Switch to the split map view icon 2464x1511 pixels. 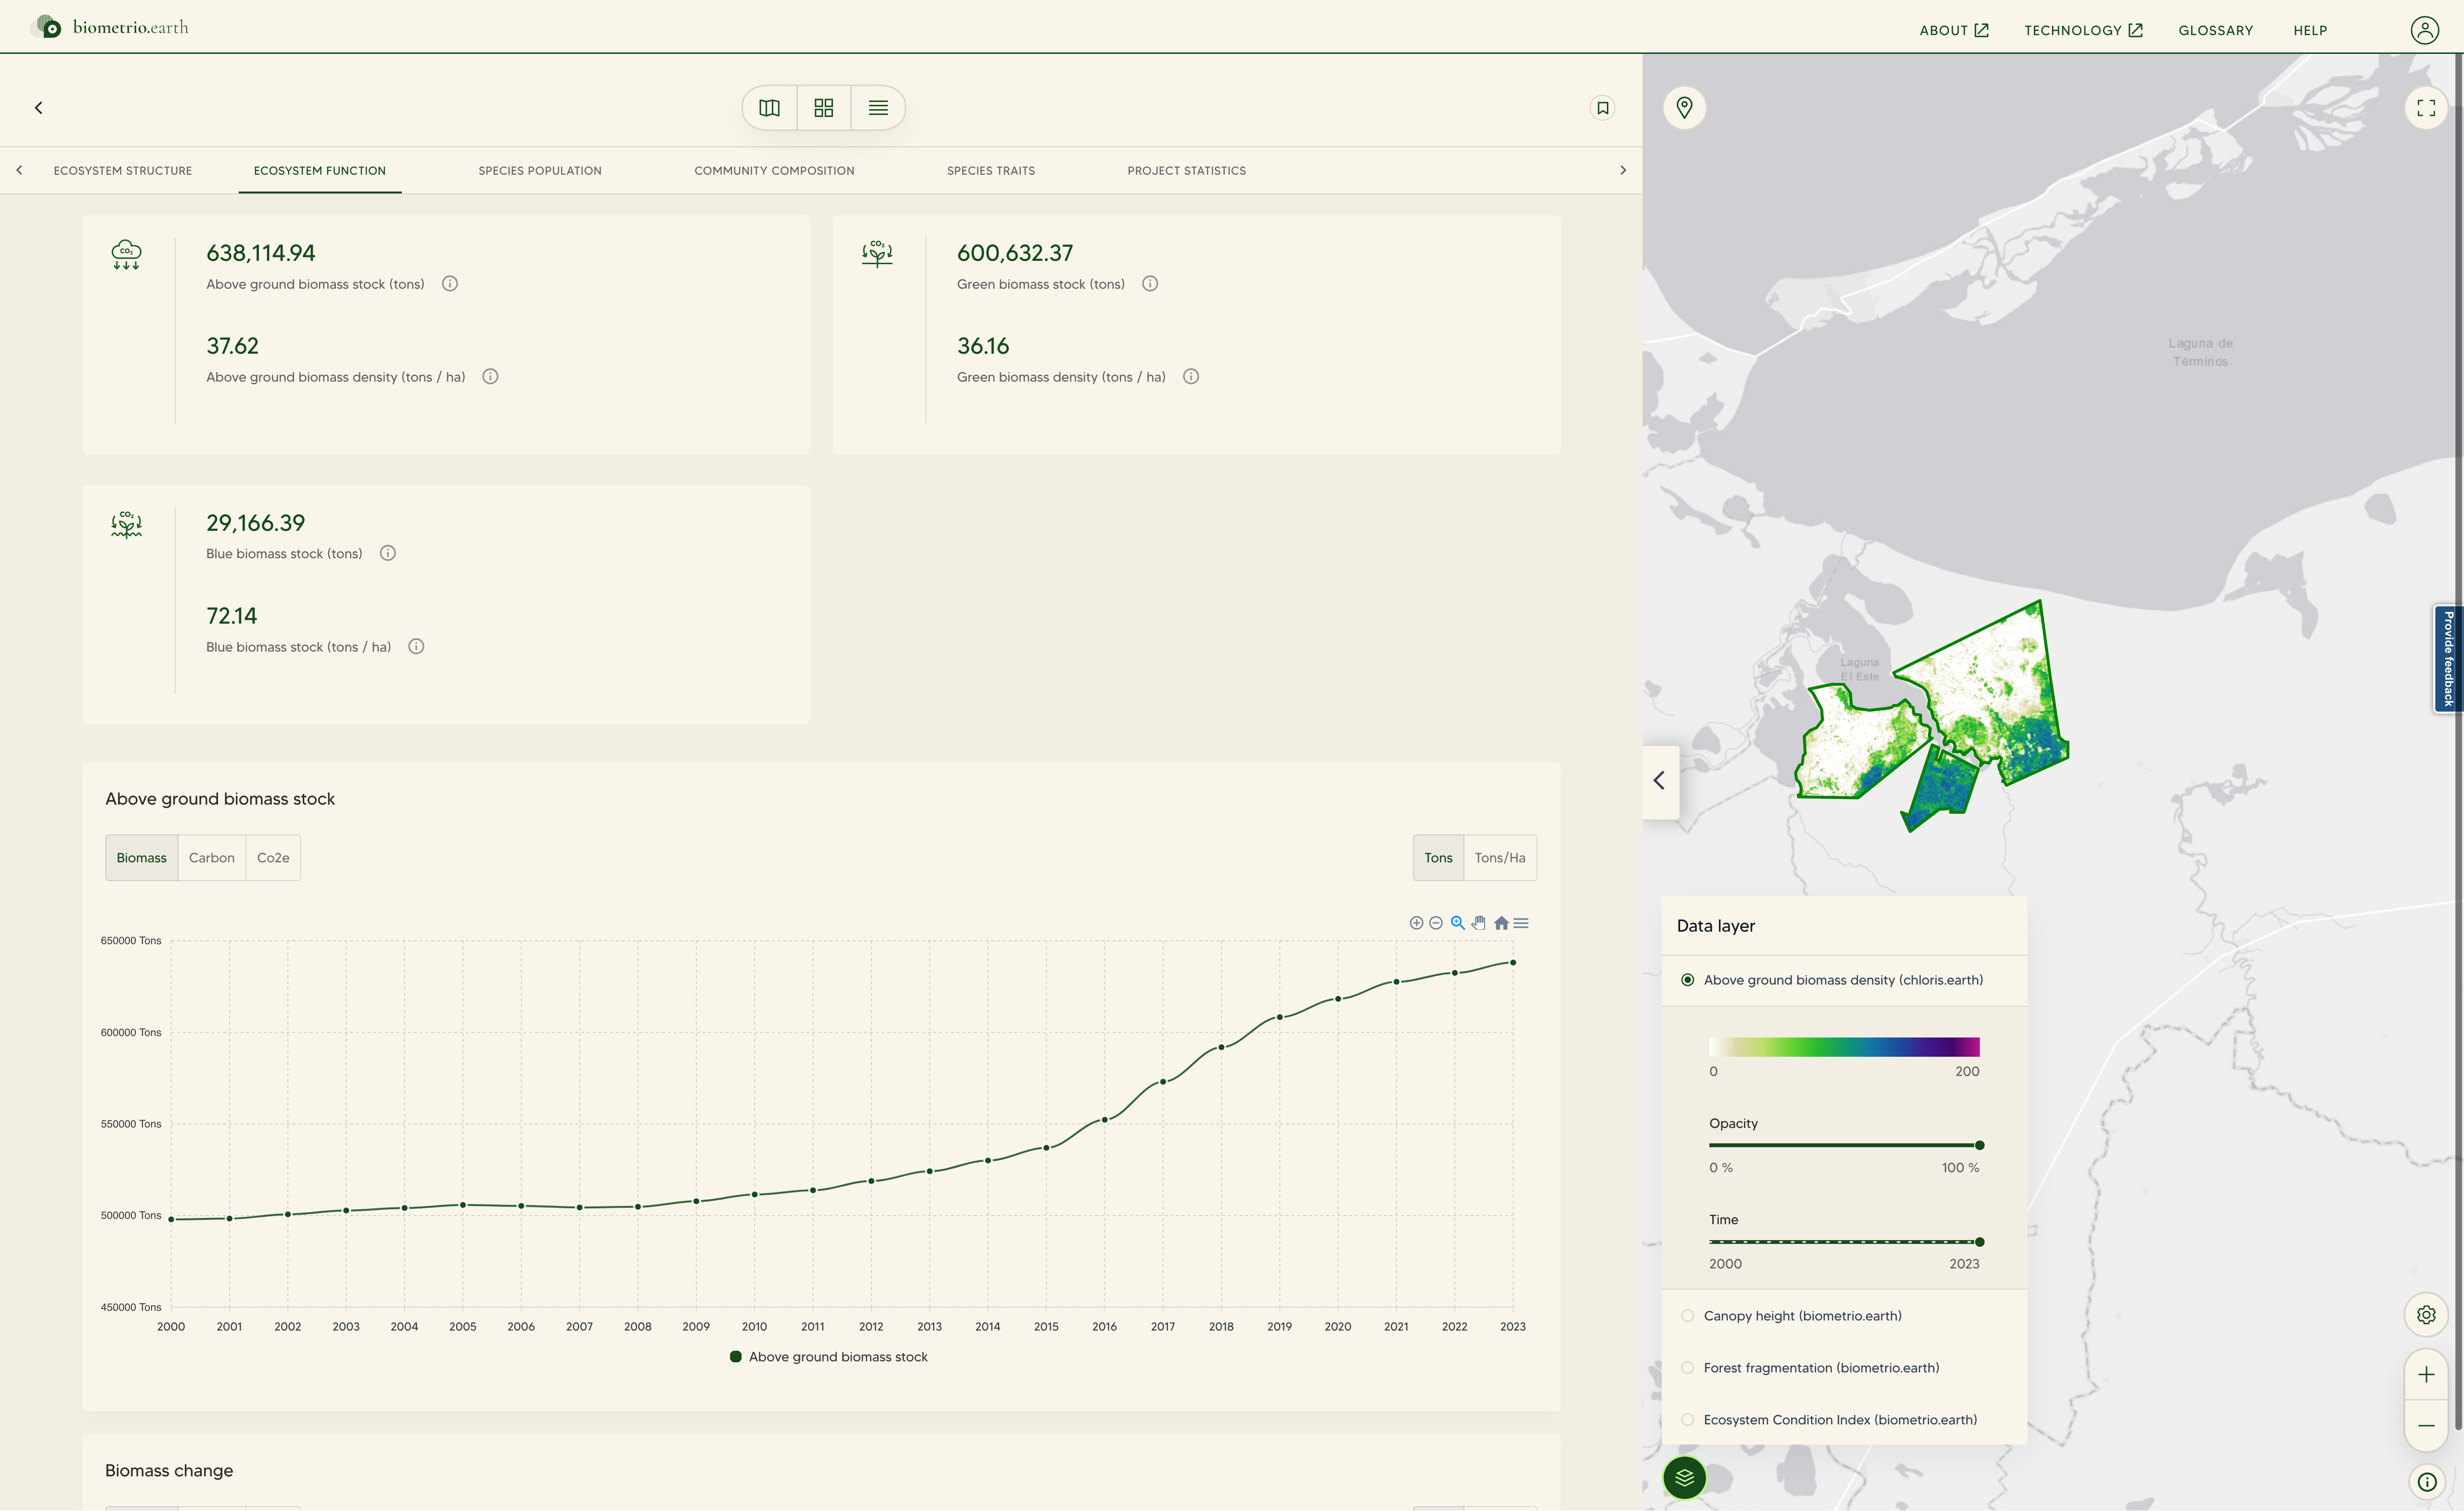click(x=769, y=108)
